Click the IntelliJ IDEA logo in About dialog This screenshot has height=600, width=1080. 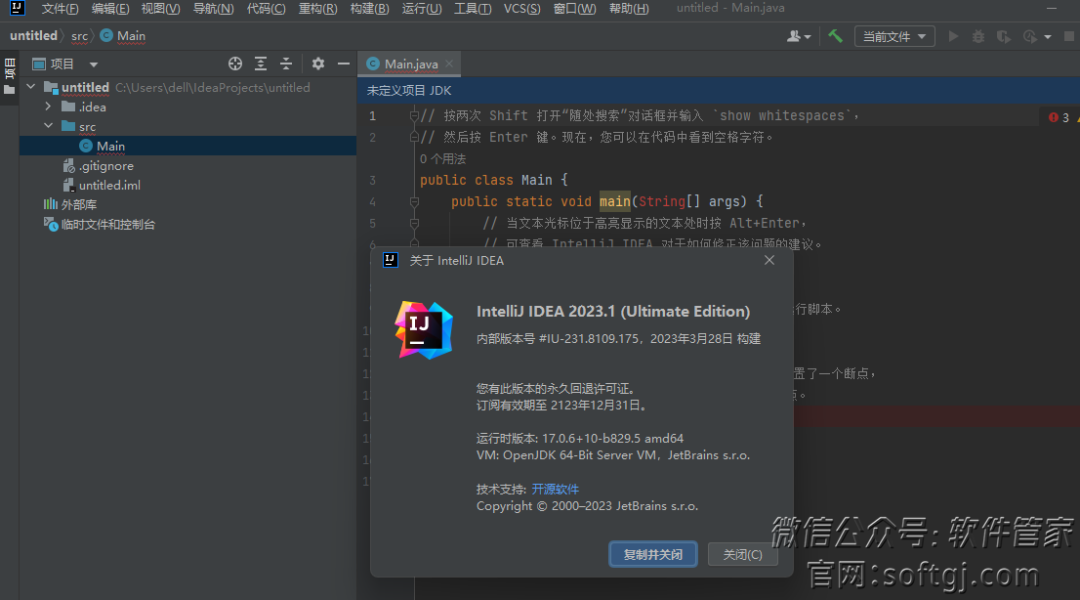pos(424,330)
